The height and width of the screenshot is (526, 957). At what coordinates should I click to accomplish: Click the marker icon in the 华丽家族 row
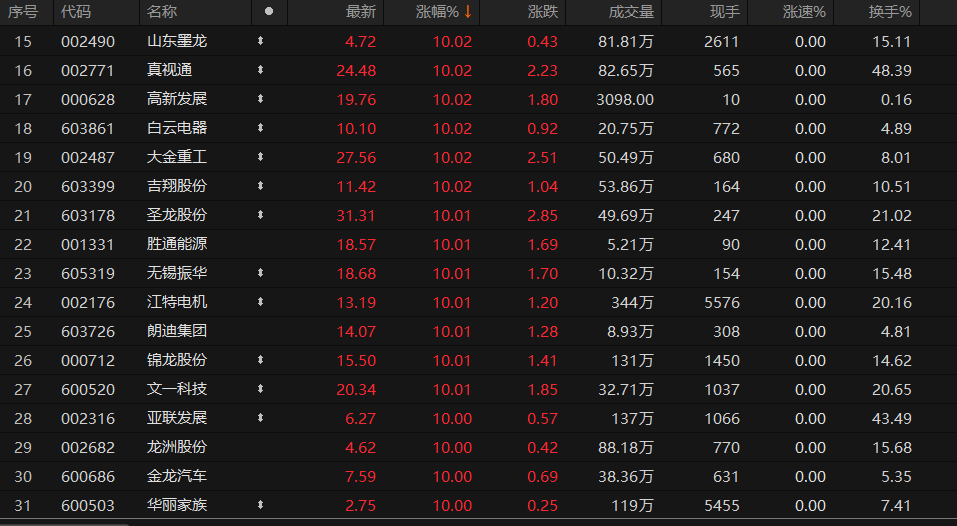(x=261, y=505)
